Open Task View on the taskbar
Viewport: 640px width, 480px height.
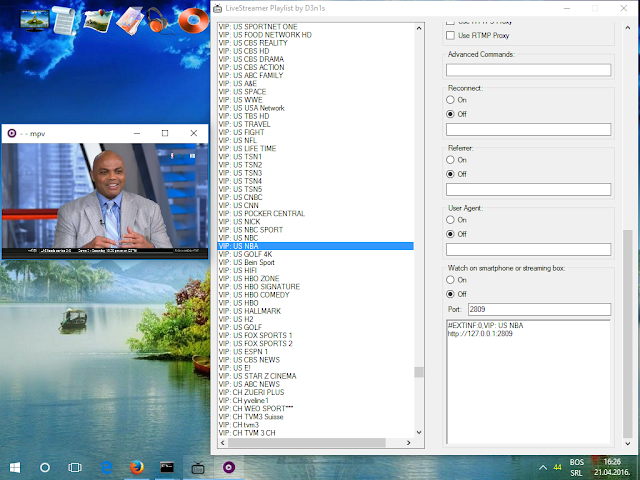tap(75, 467)
